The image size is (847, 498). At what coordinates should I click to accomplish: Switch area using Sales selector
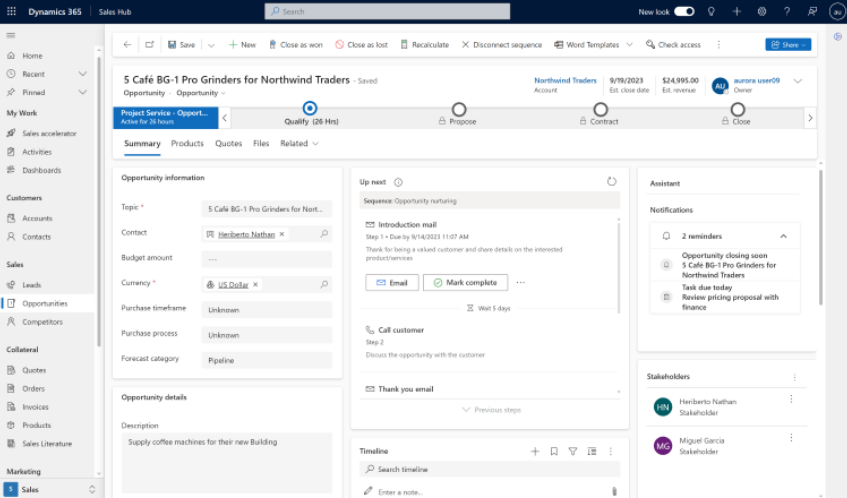point(50,489)
